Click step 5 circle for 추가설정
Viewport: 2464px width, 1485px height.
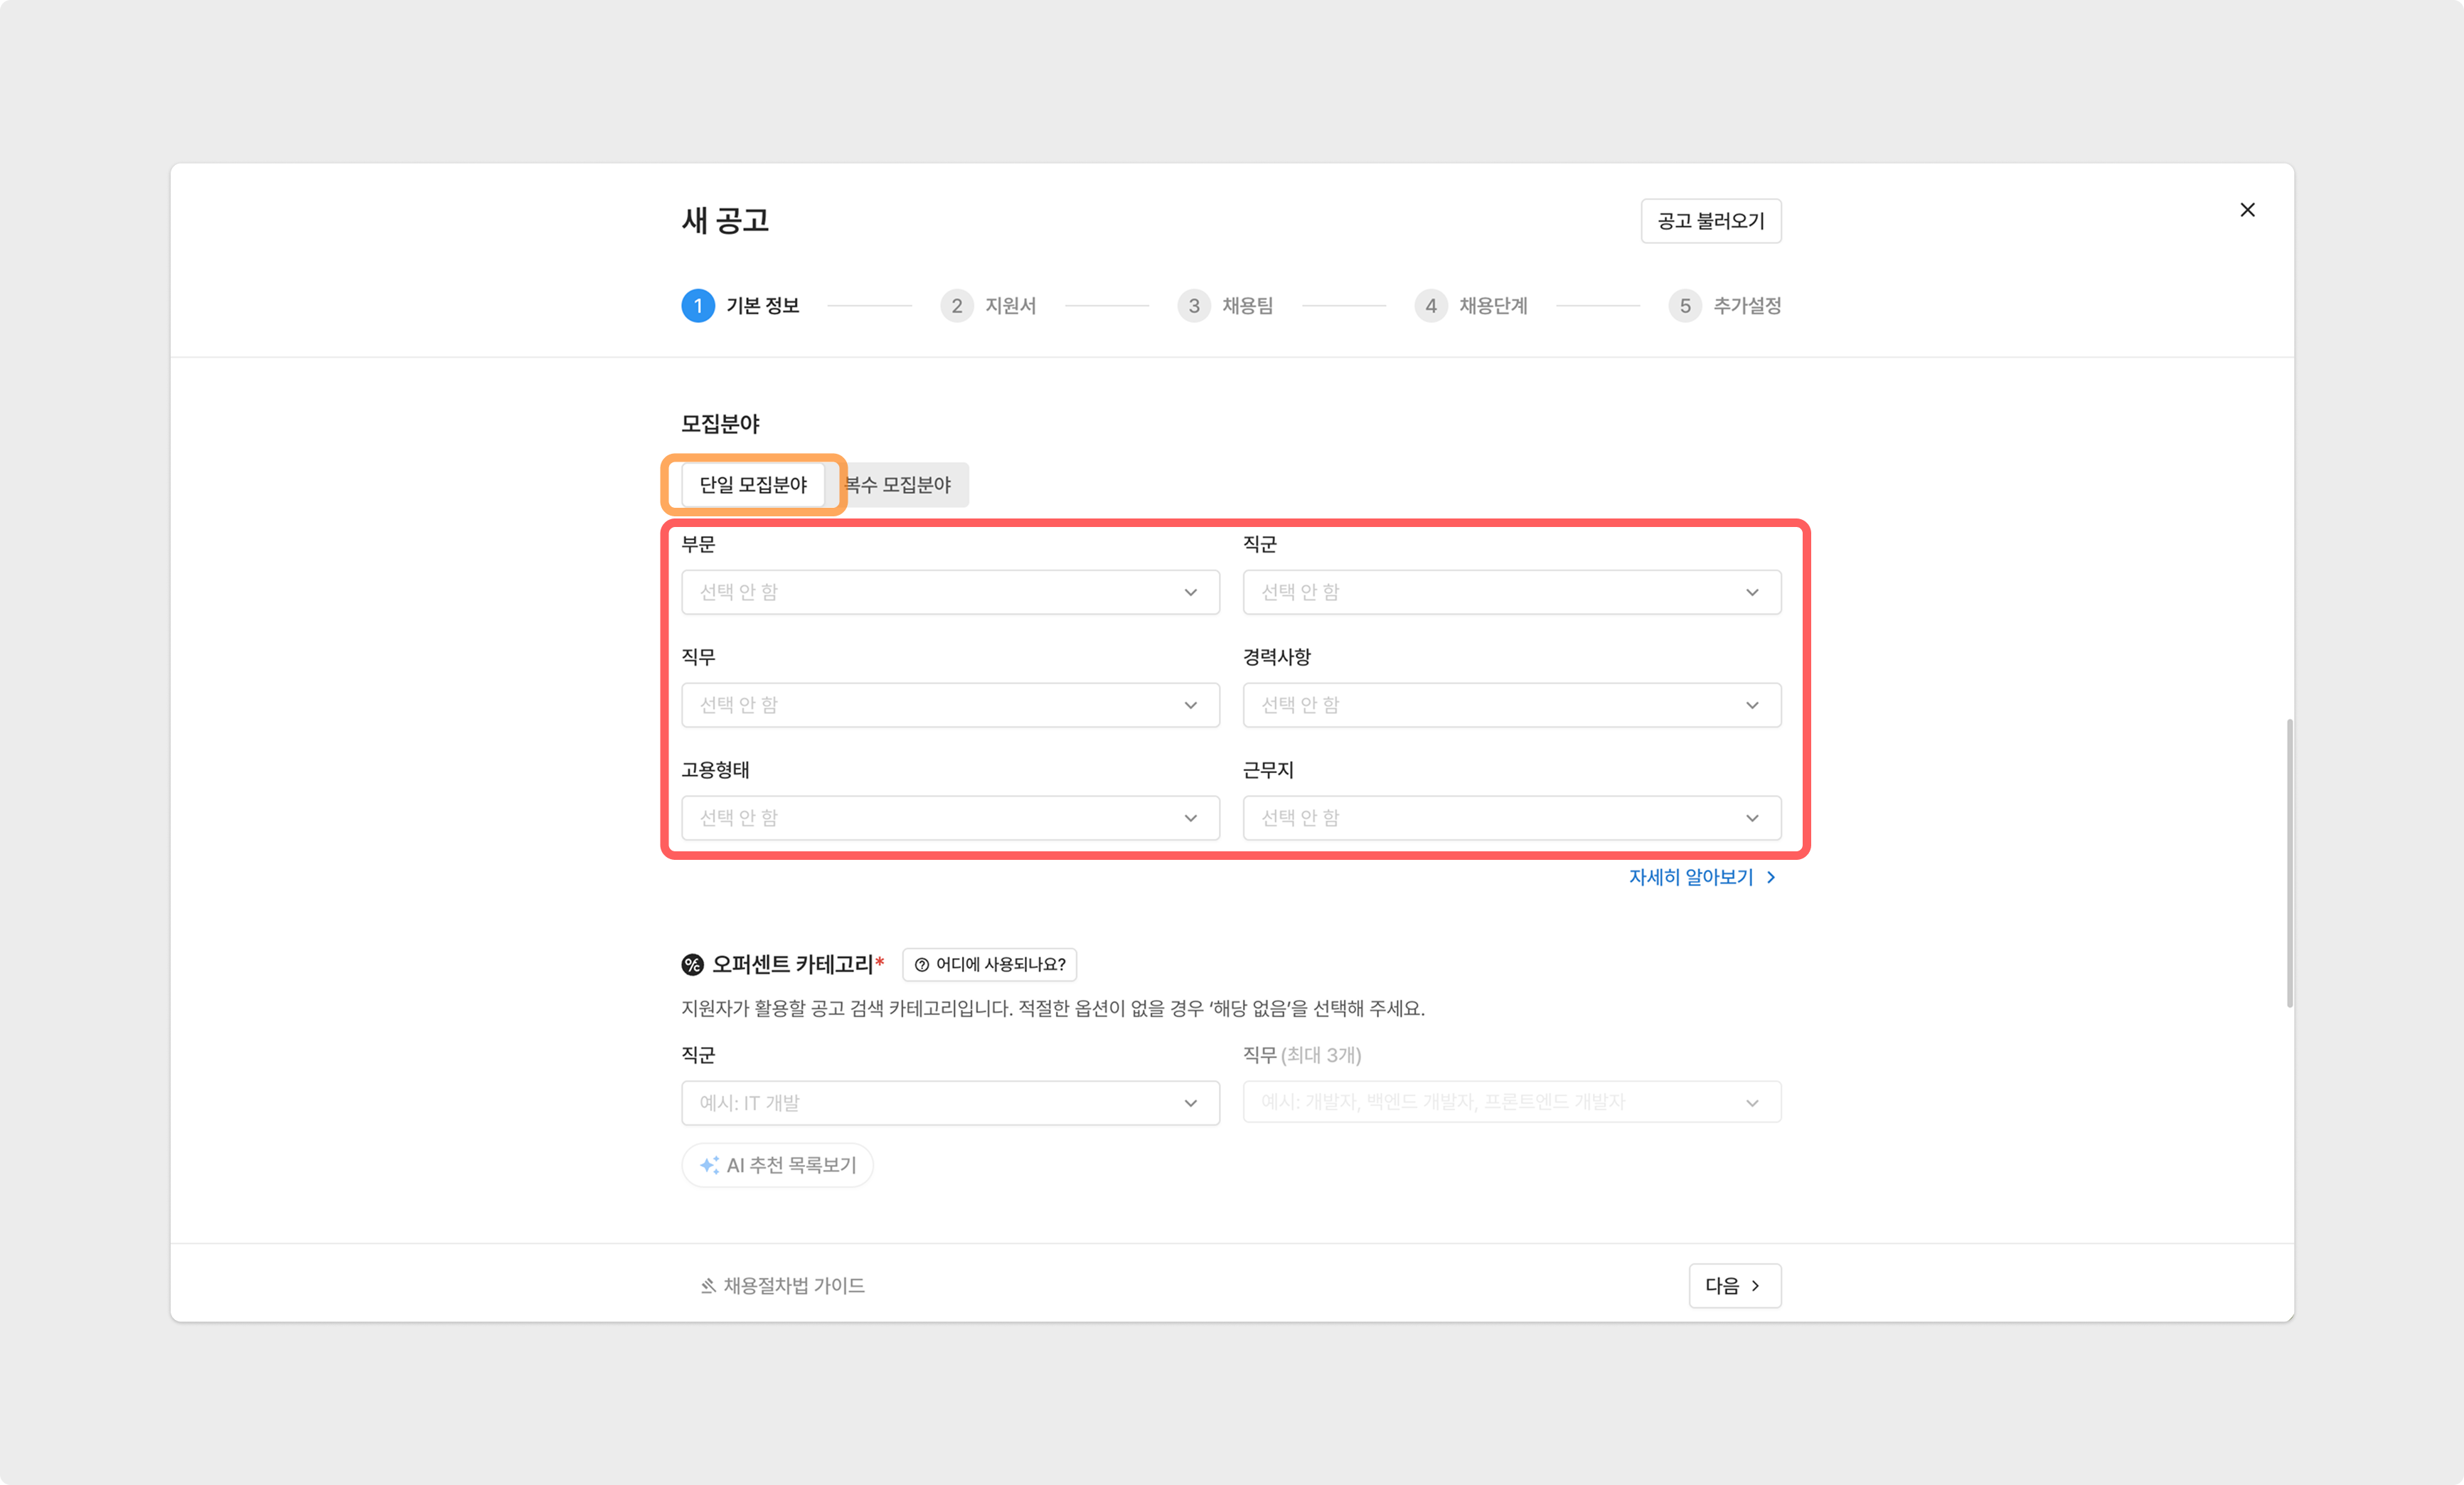[x=1684, y=306]
